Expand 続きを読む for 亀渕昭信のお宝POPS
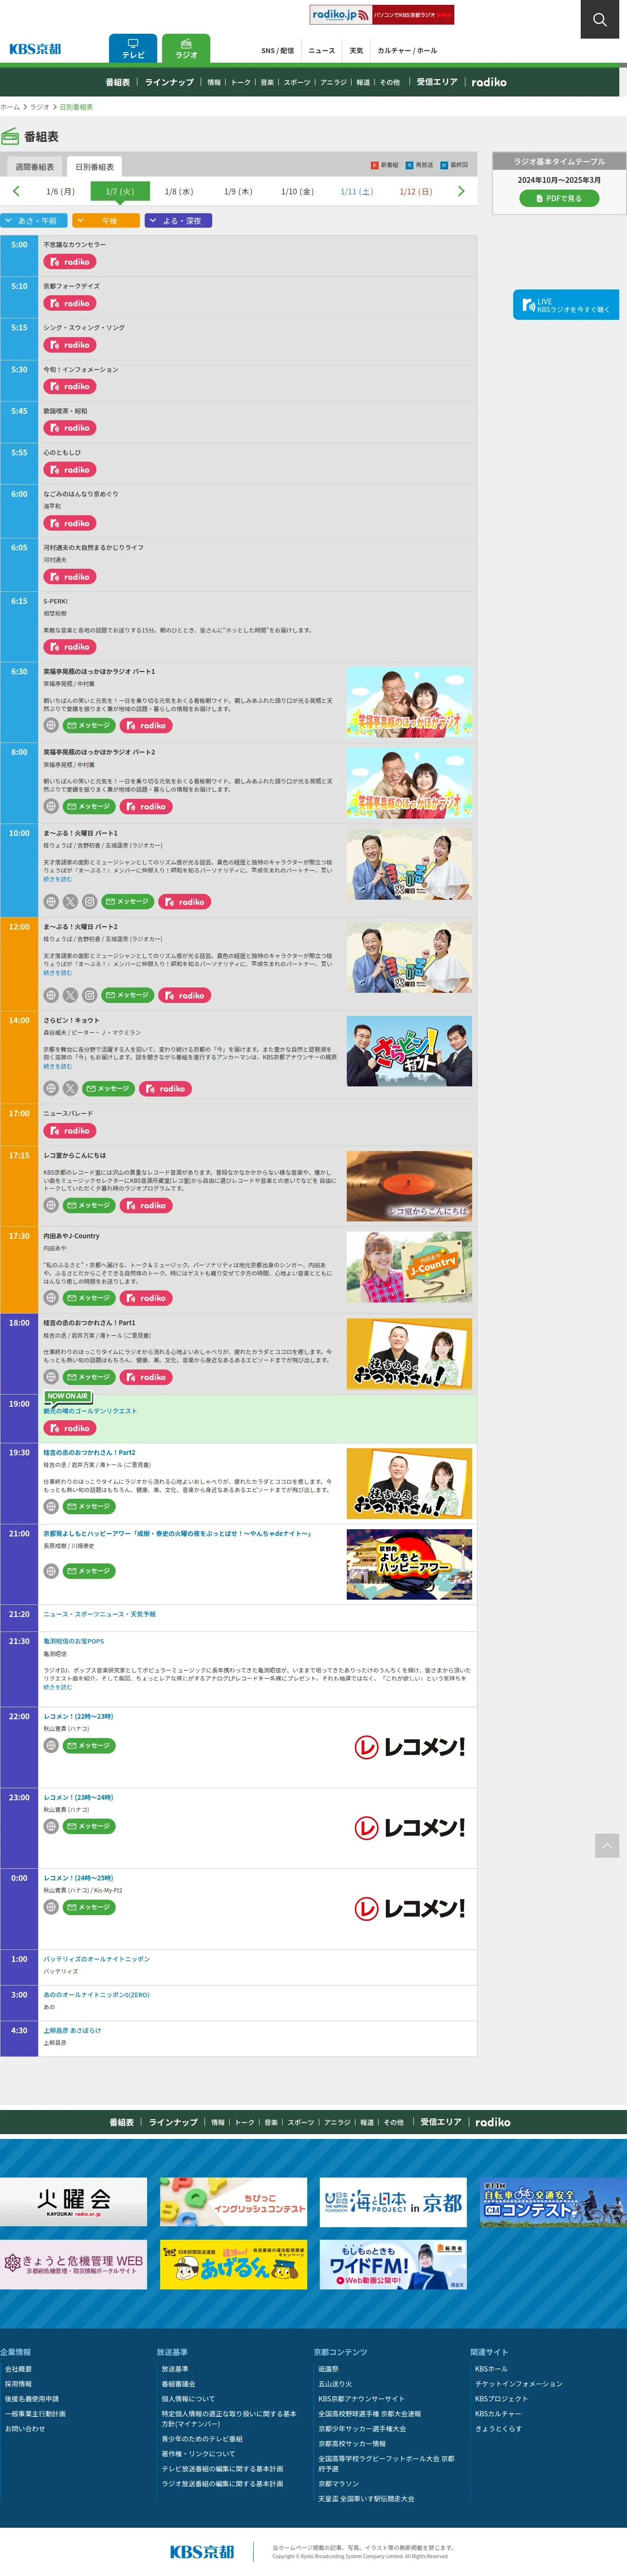Image resolution: width=627 pixels, height=2576 pixels. click(58, 1687)
